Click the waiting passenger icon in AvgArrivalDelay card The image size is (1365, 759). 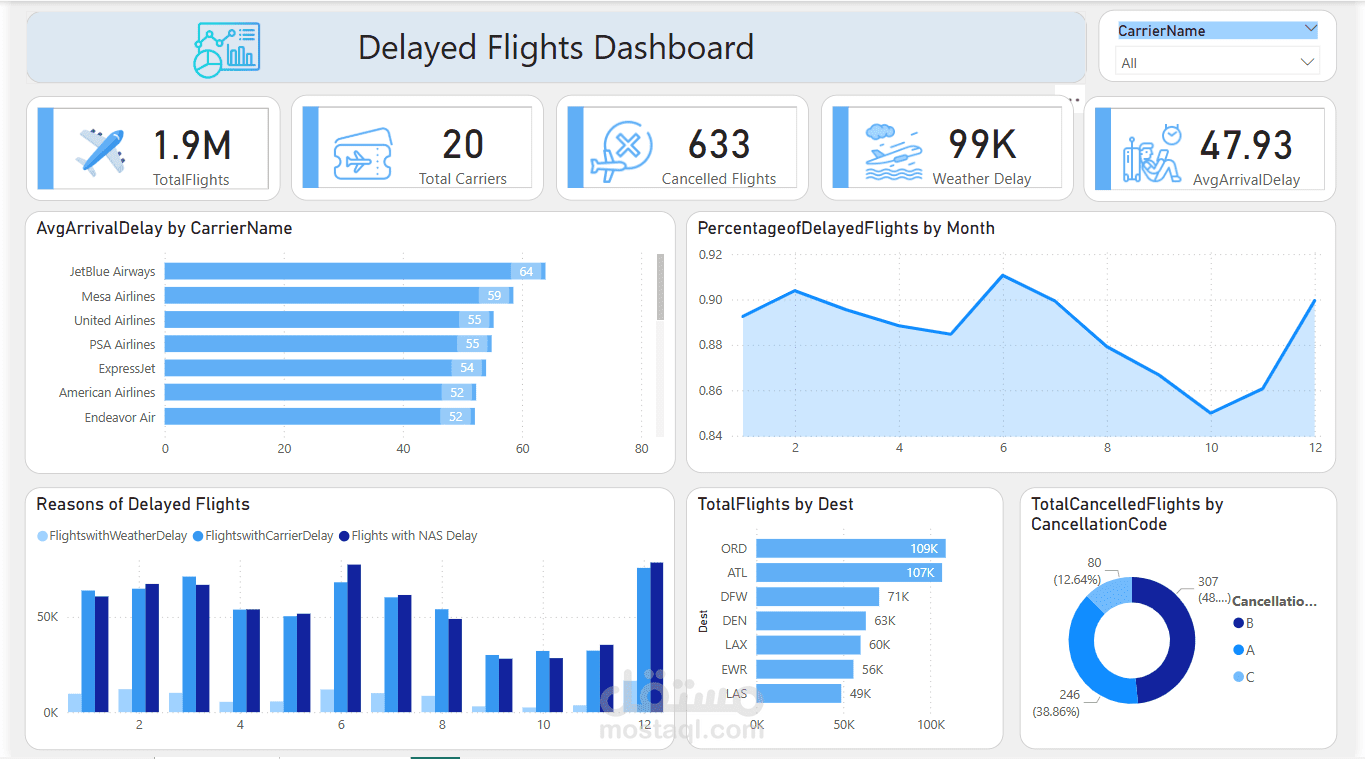pyautogui.click(x=1152, y=154)
